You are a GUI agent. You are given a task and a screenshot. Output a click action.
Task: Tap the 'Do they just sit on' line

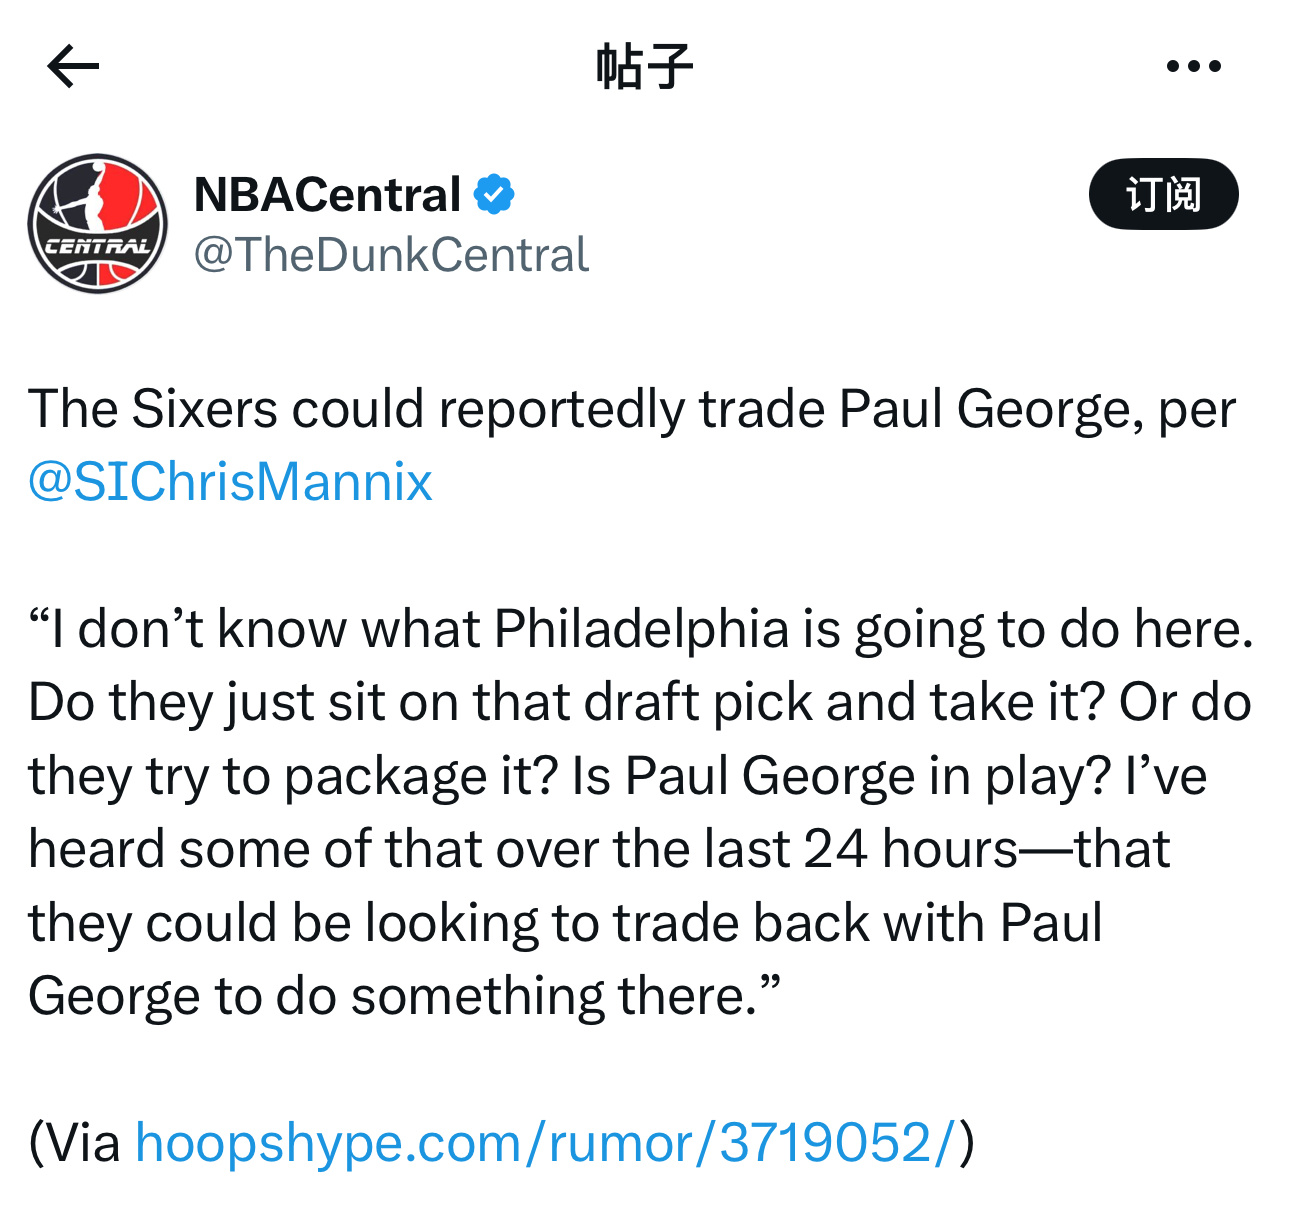pos(640,702)
